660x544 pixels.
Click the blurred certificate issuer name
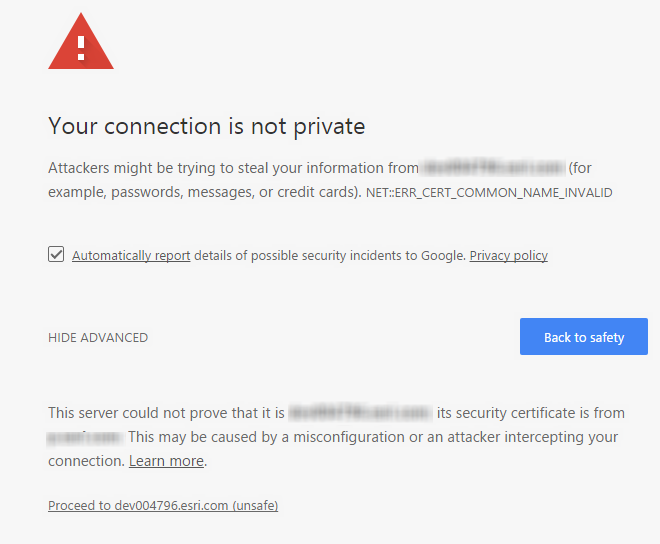(85, 437)
